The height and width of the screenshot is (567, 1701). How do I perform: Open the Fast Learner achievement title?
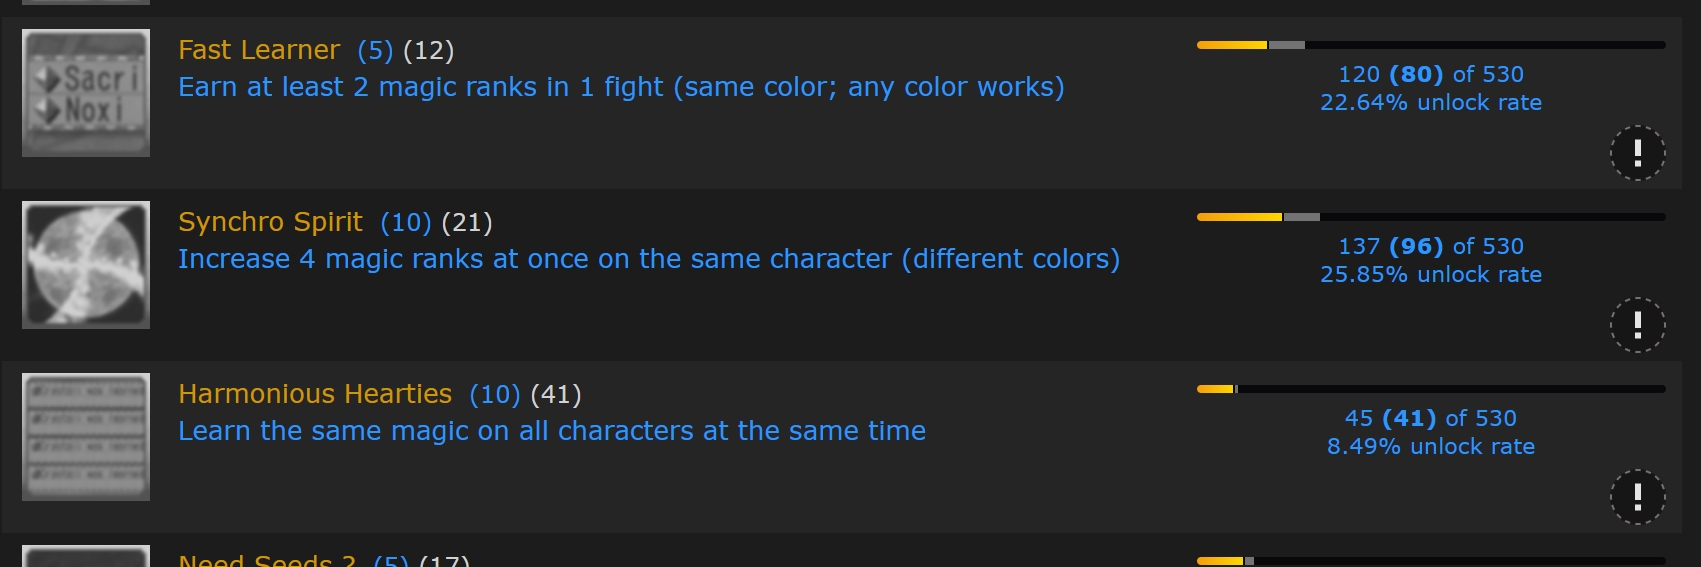[x=259, y=50]
